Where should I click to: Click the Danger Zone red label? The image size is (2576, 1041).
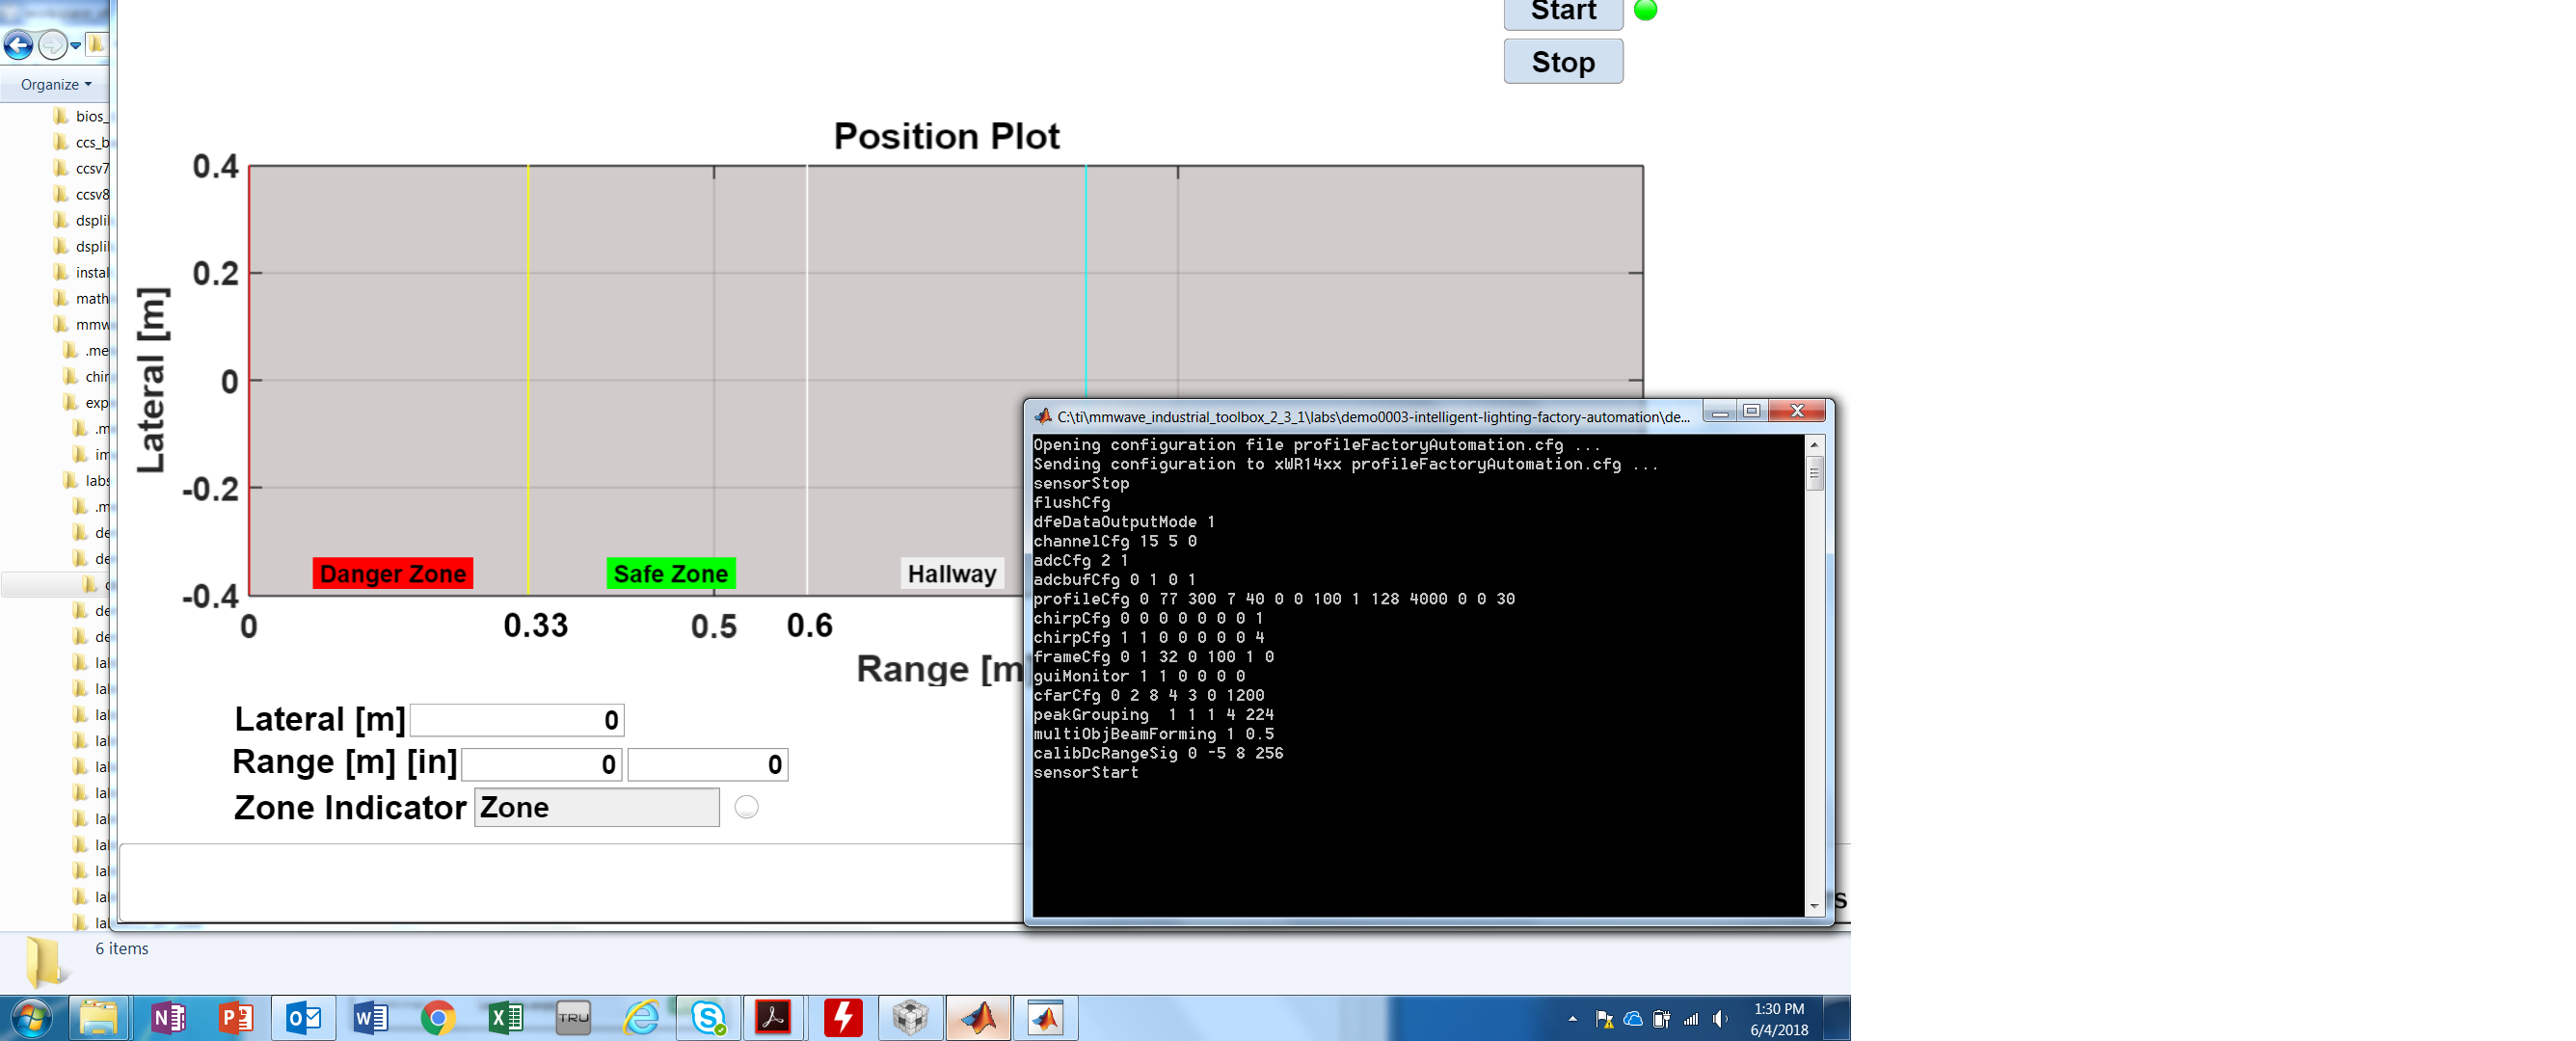click(392, 574)
